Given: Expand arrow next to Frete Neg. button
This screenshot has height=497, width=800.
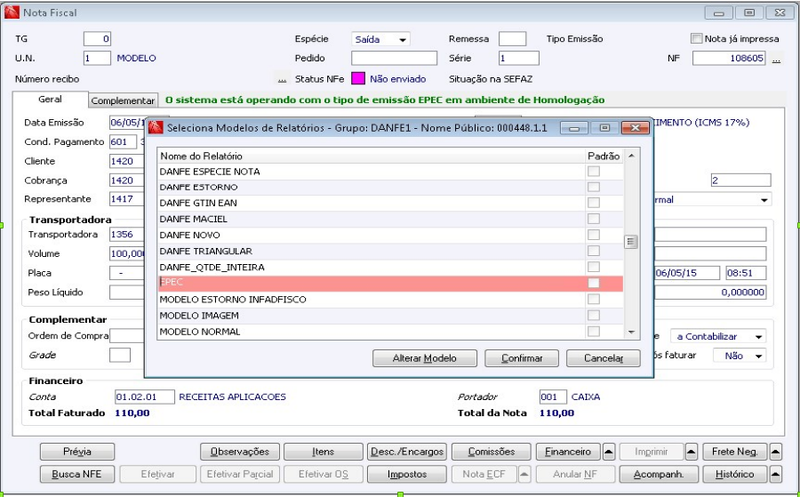Looking at the screenshot, I should 775,452.
